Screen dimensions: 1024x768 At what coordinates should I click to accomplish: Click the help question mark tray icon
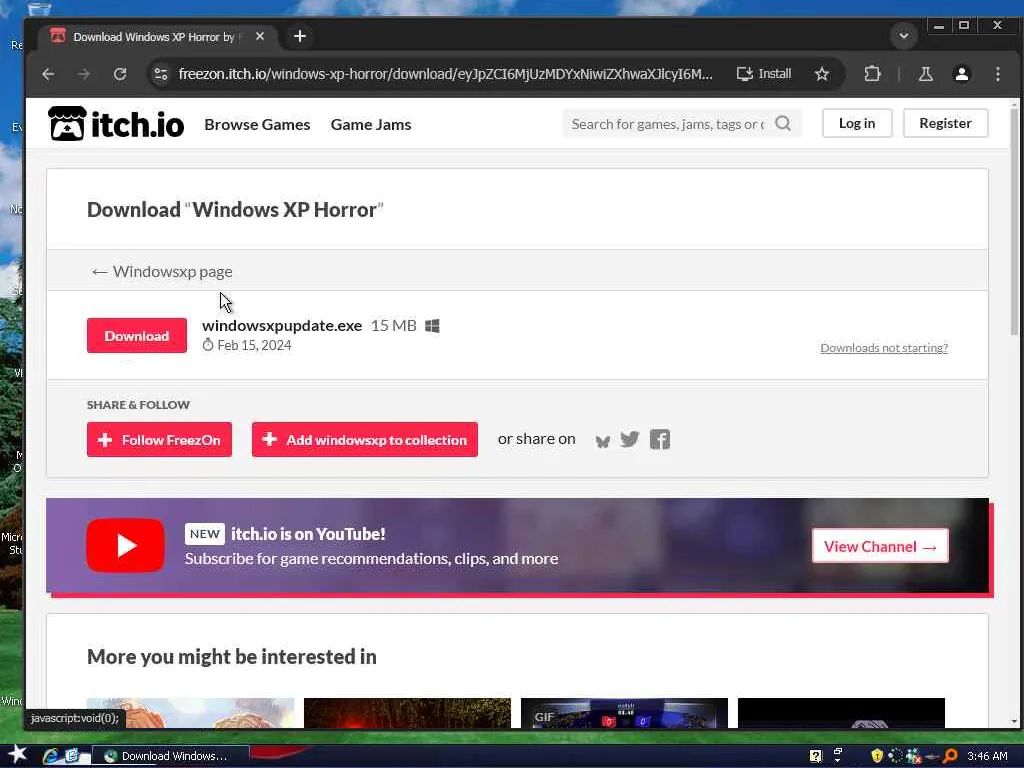pos(815,756)
